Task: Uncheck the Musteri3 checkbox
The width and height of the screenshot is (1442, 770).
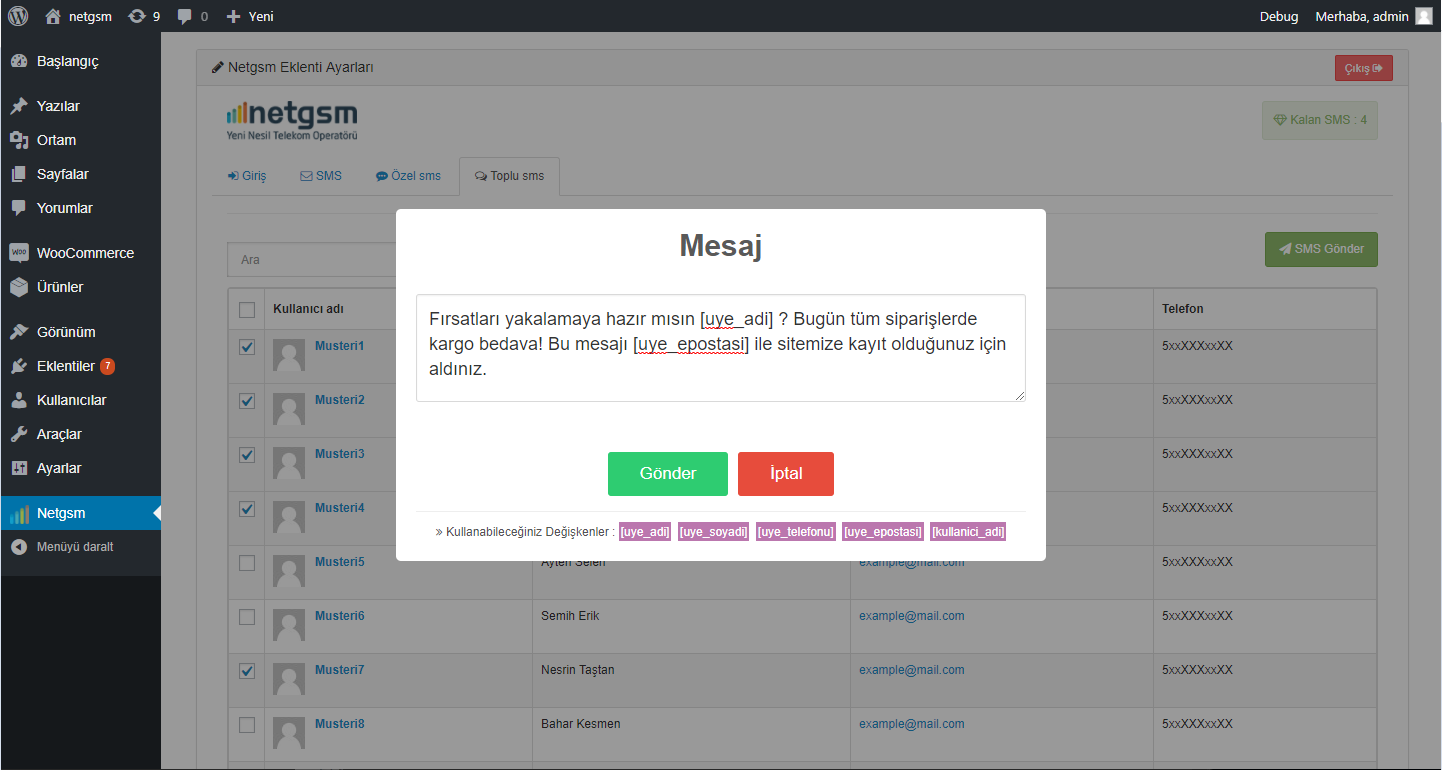Action: [x=247, y=455]
